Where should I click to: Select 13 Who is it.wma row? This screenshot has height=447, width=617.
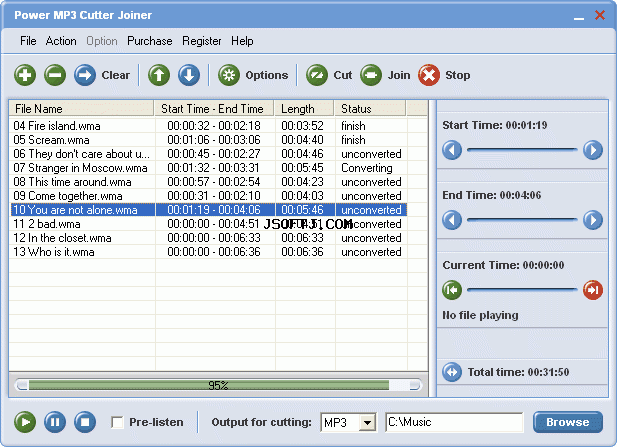(x=209, y=252)
